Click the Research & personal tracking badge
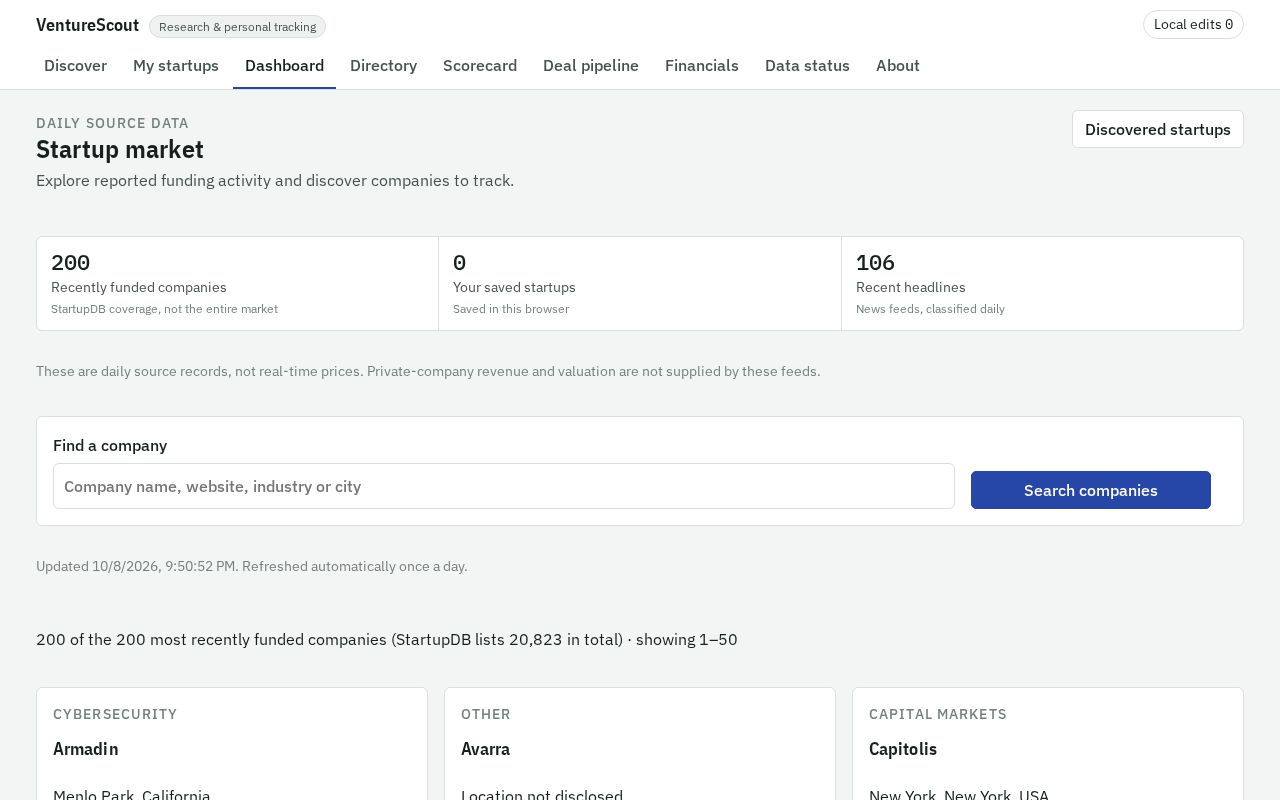1280x800 pixels. click(x=237, y=27)
